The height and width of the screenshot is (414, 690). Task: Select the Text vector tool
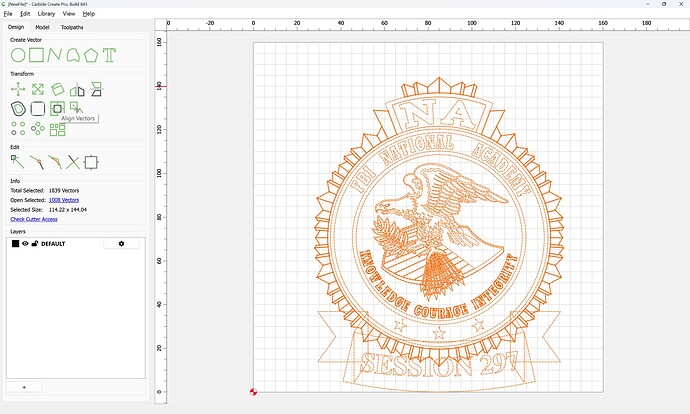tap(109, 55)
